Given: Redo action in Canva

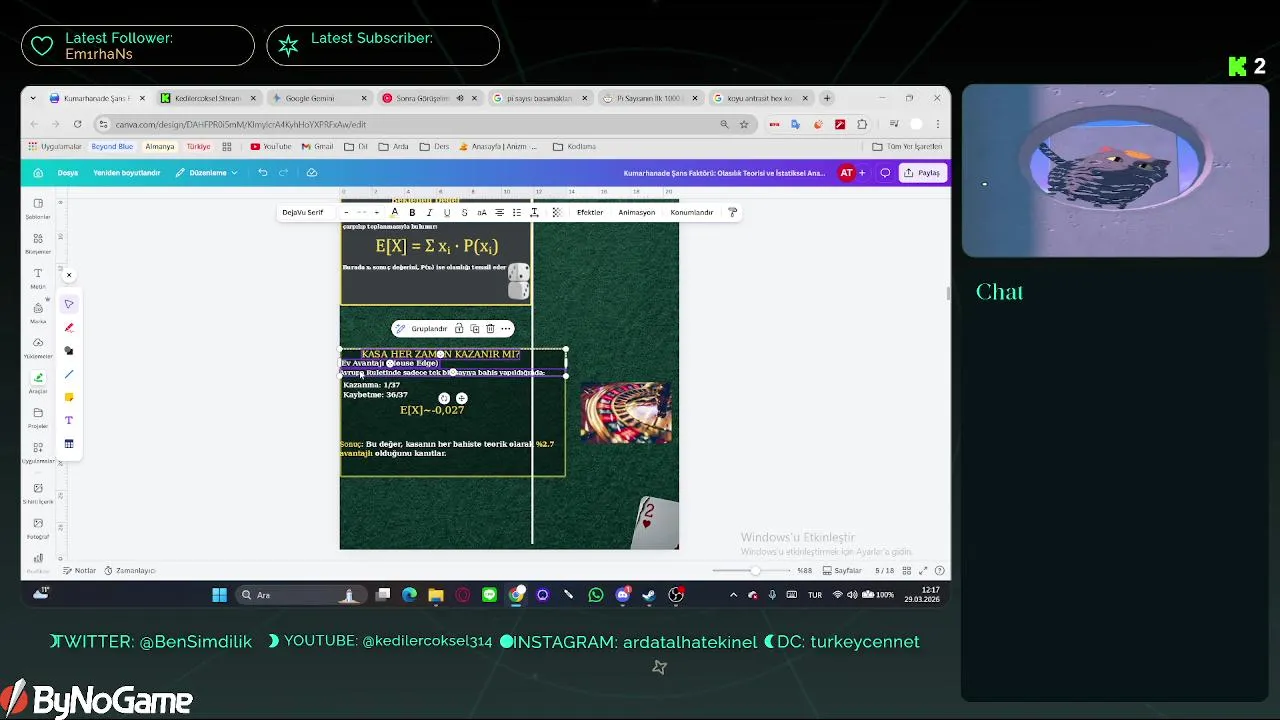Looking at the screenshot, I should pyautogui.click(x=284, y=173).
